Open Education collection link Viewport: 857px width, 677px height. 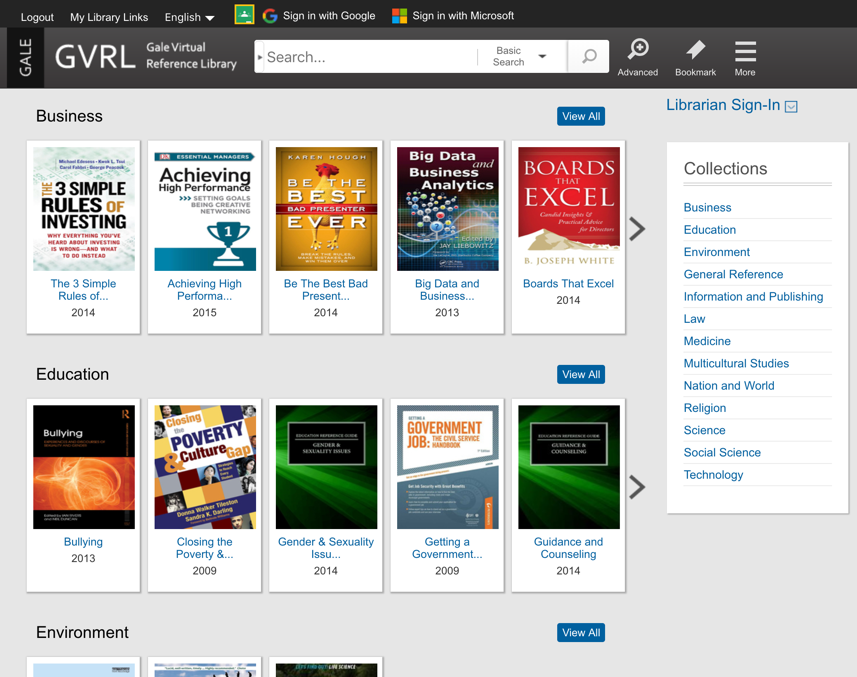click(x=709, y=230)
